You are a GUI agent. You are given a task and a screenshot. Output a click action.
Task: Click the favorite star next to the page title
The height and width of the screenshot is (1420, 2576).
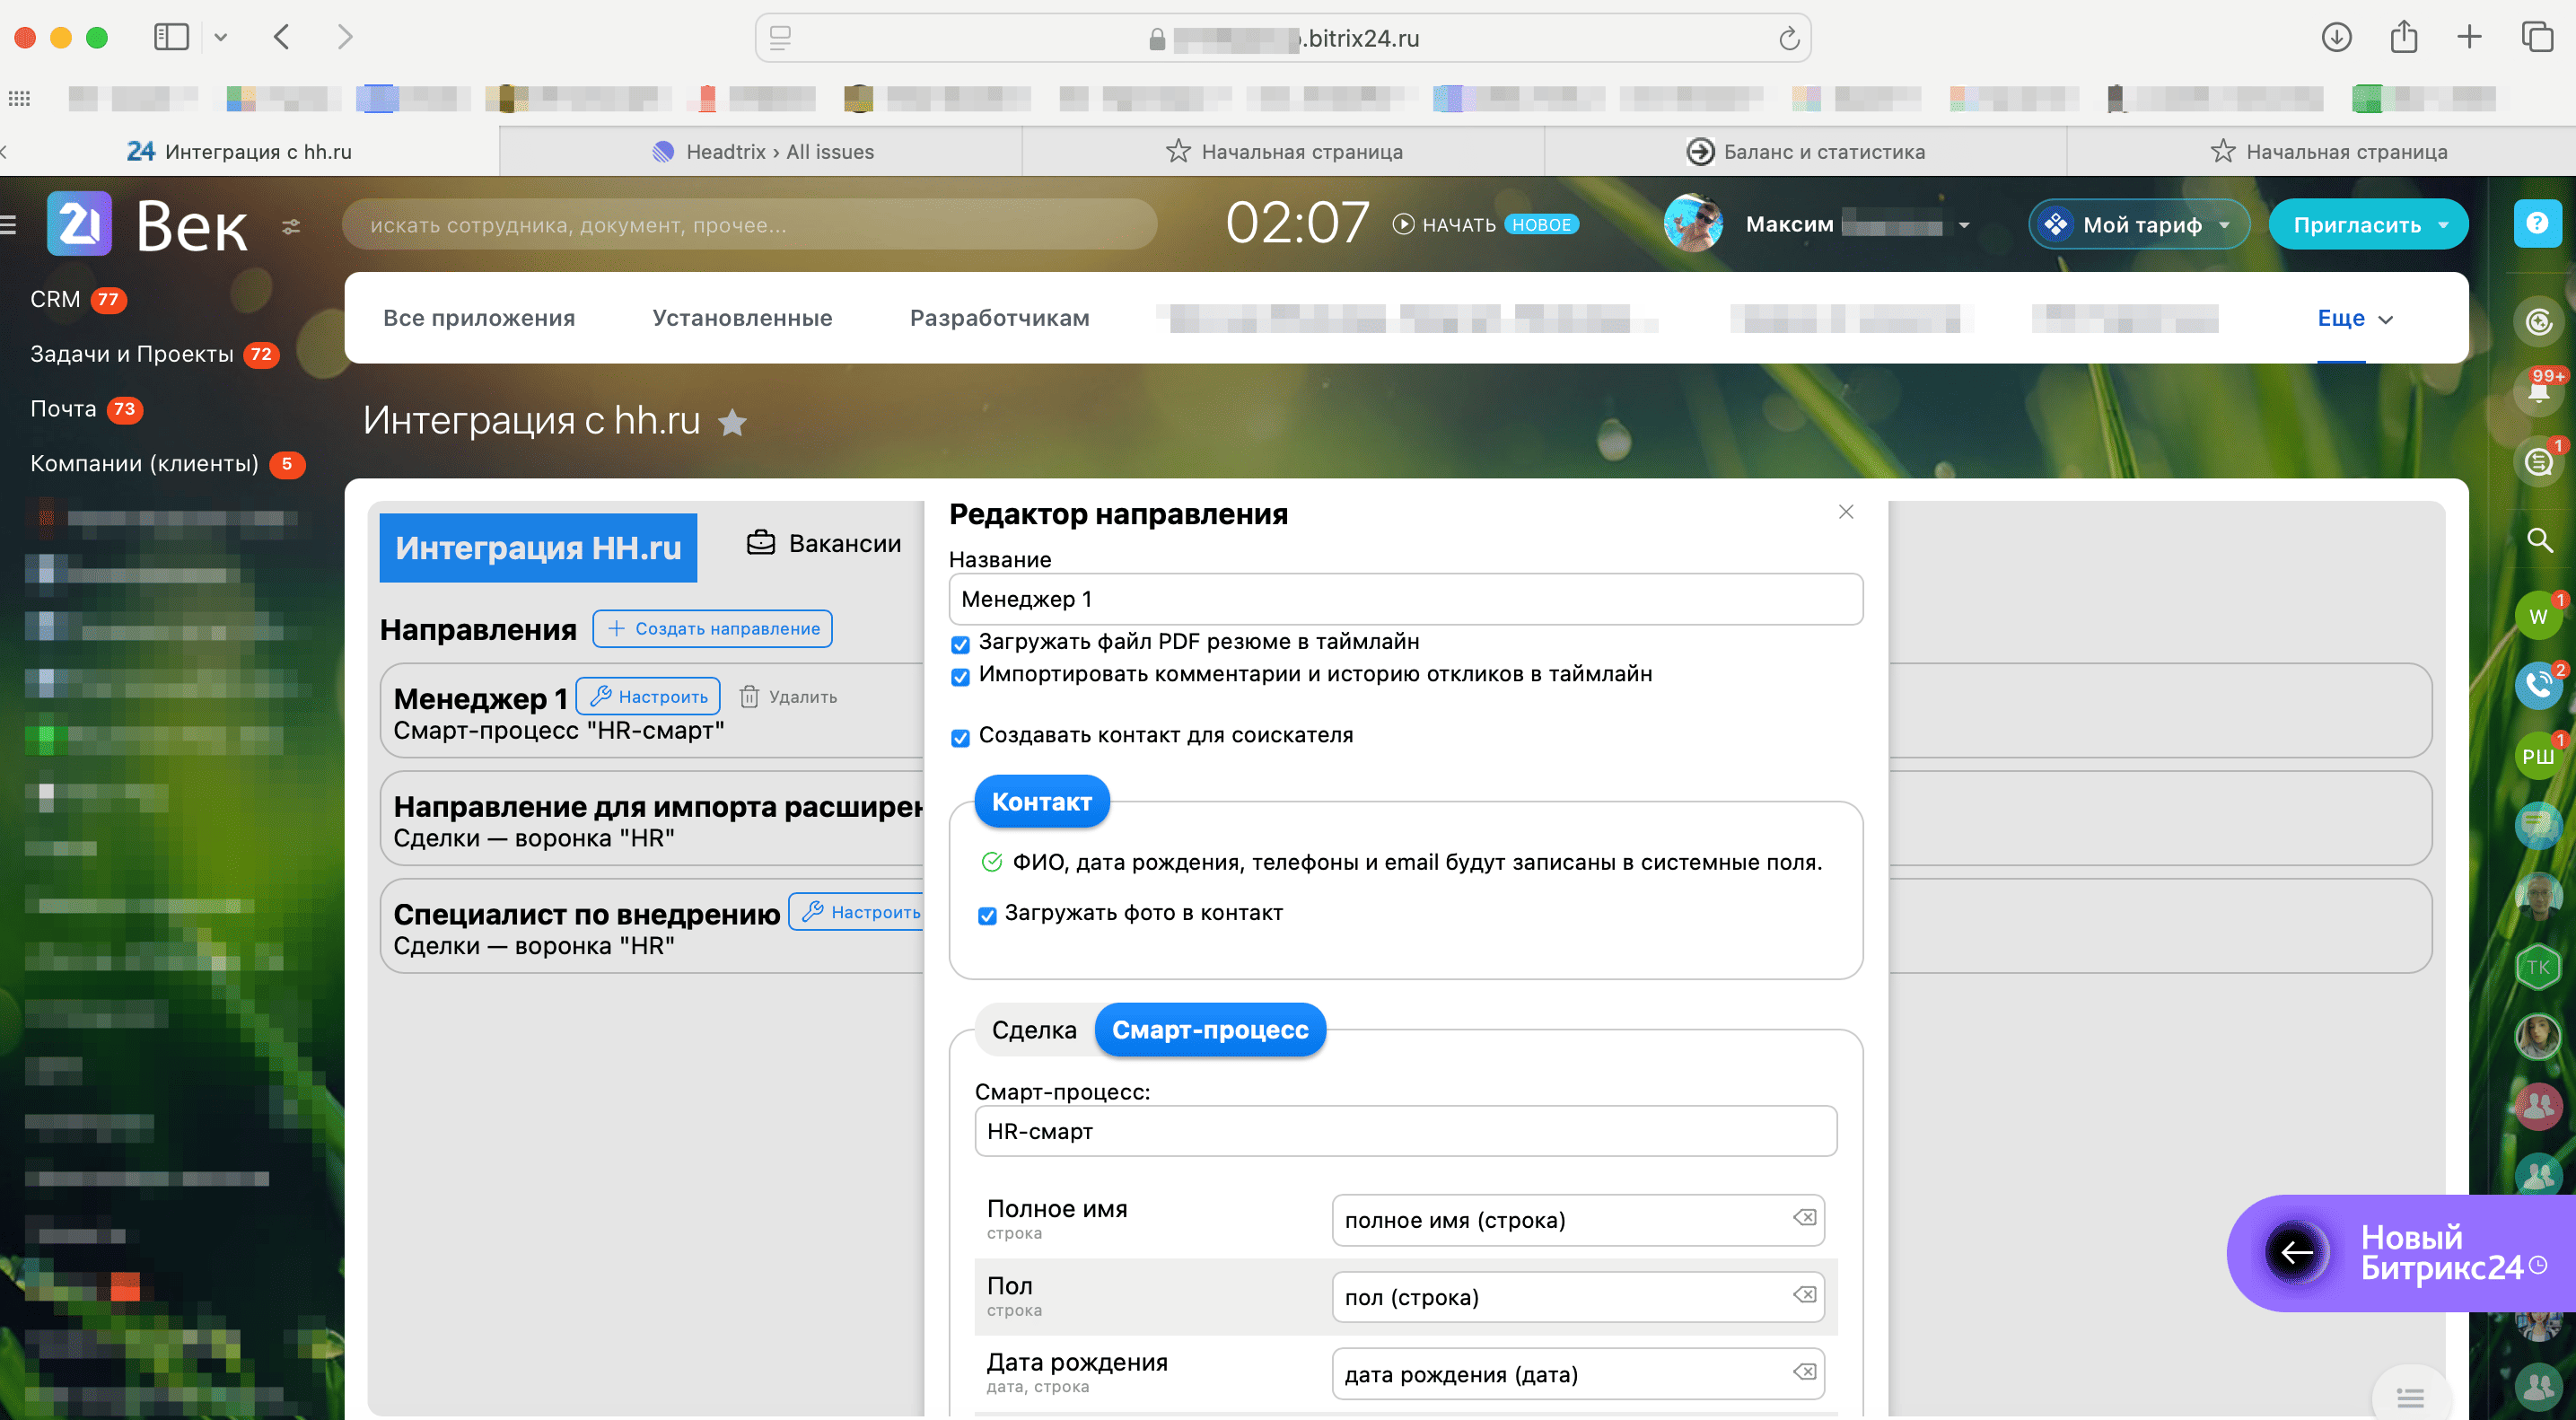point(733,423)
